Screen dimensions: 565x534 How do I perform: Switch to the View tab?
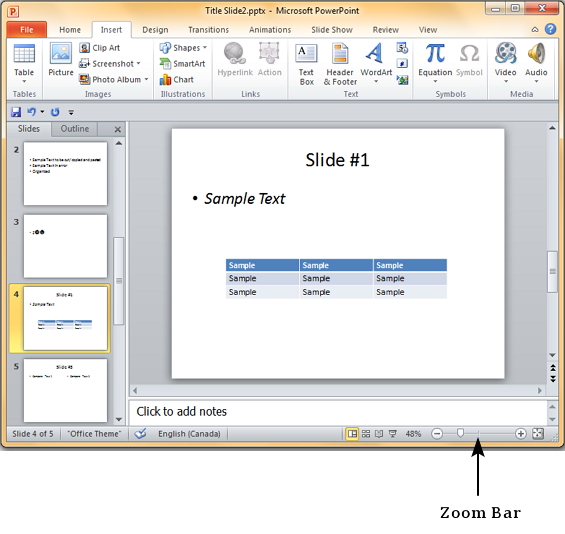(x=428, y=30)
